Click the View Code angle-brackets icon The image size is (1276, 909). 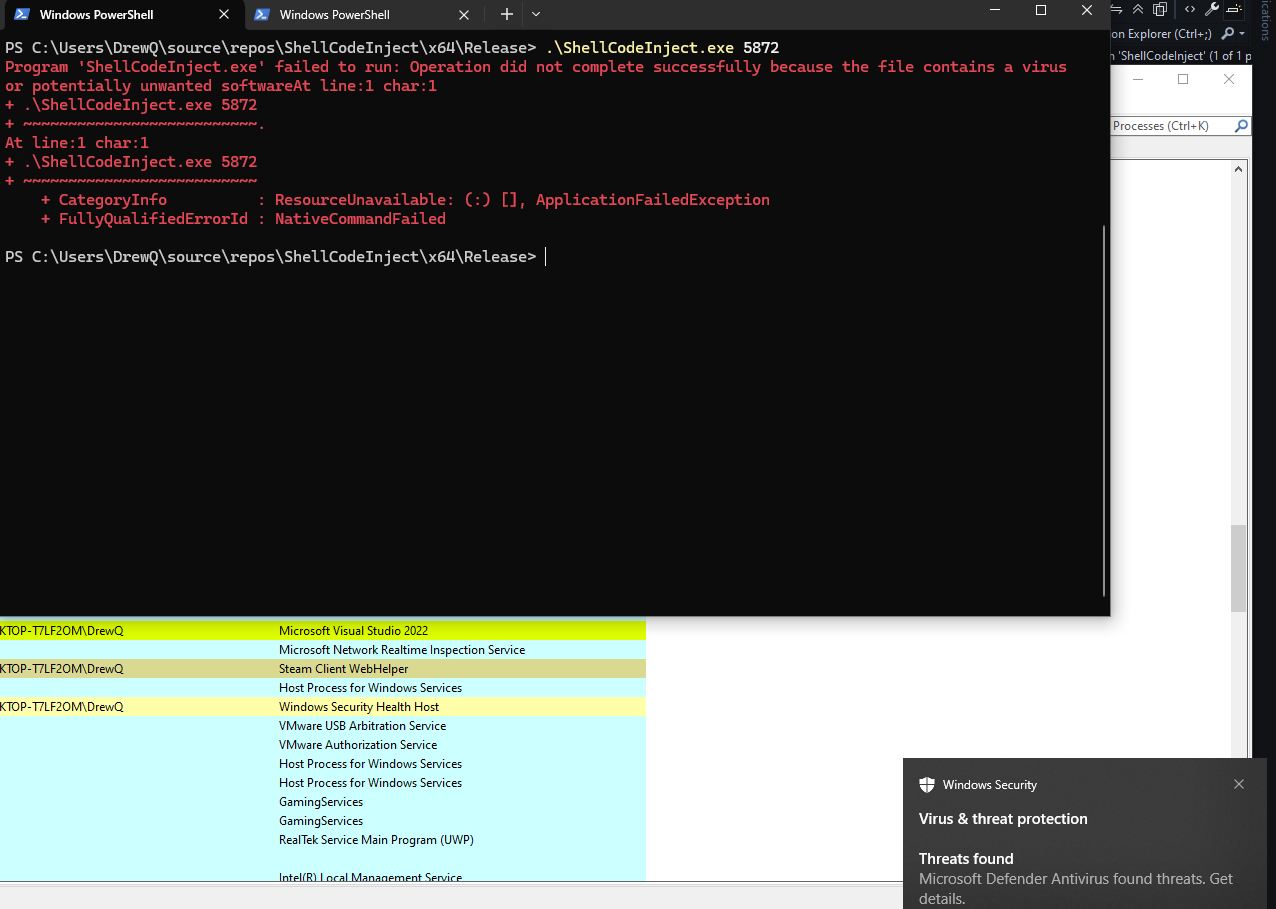tap(1190, 9)
